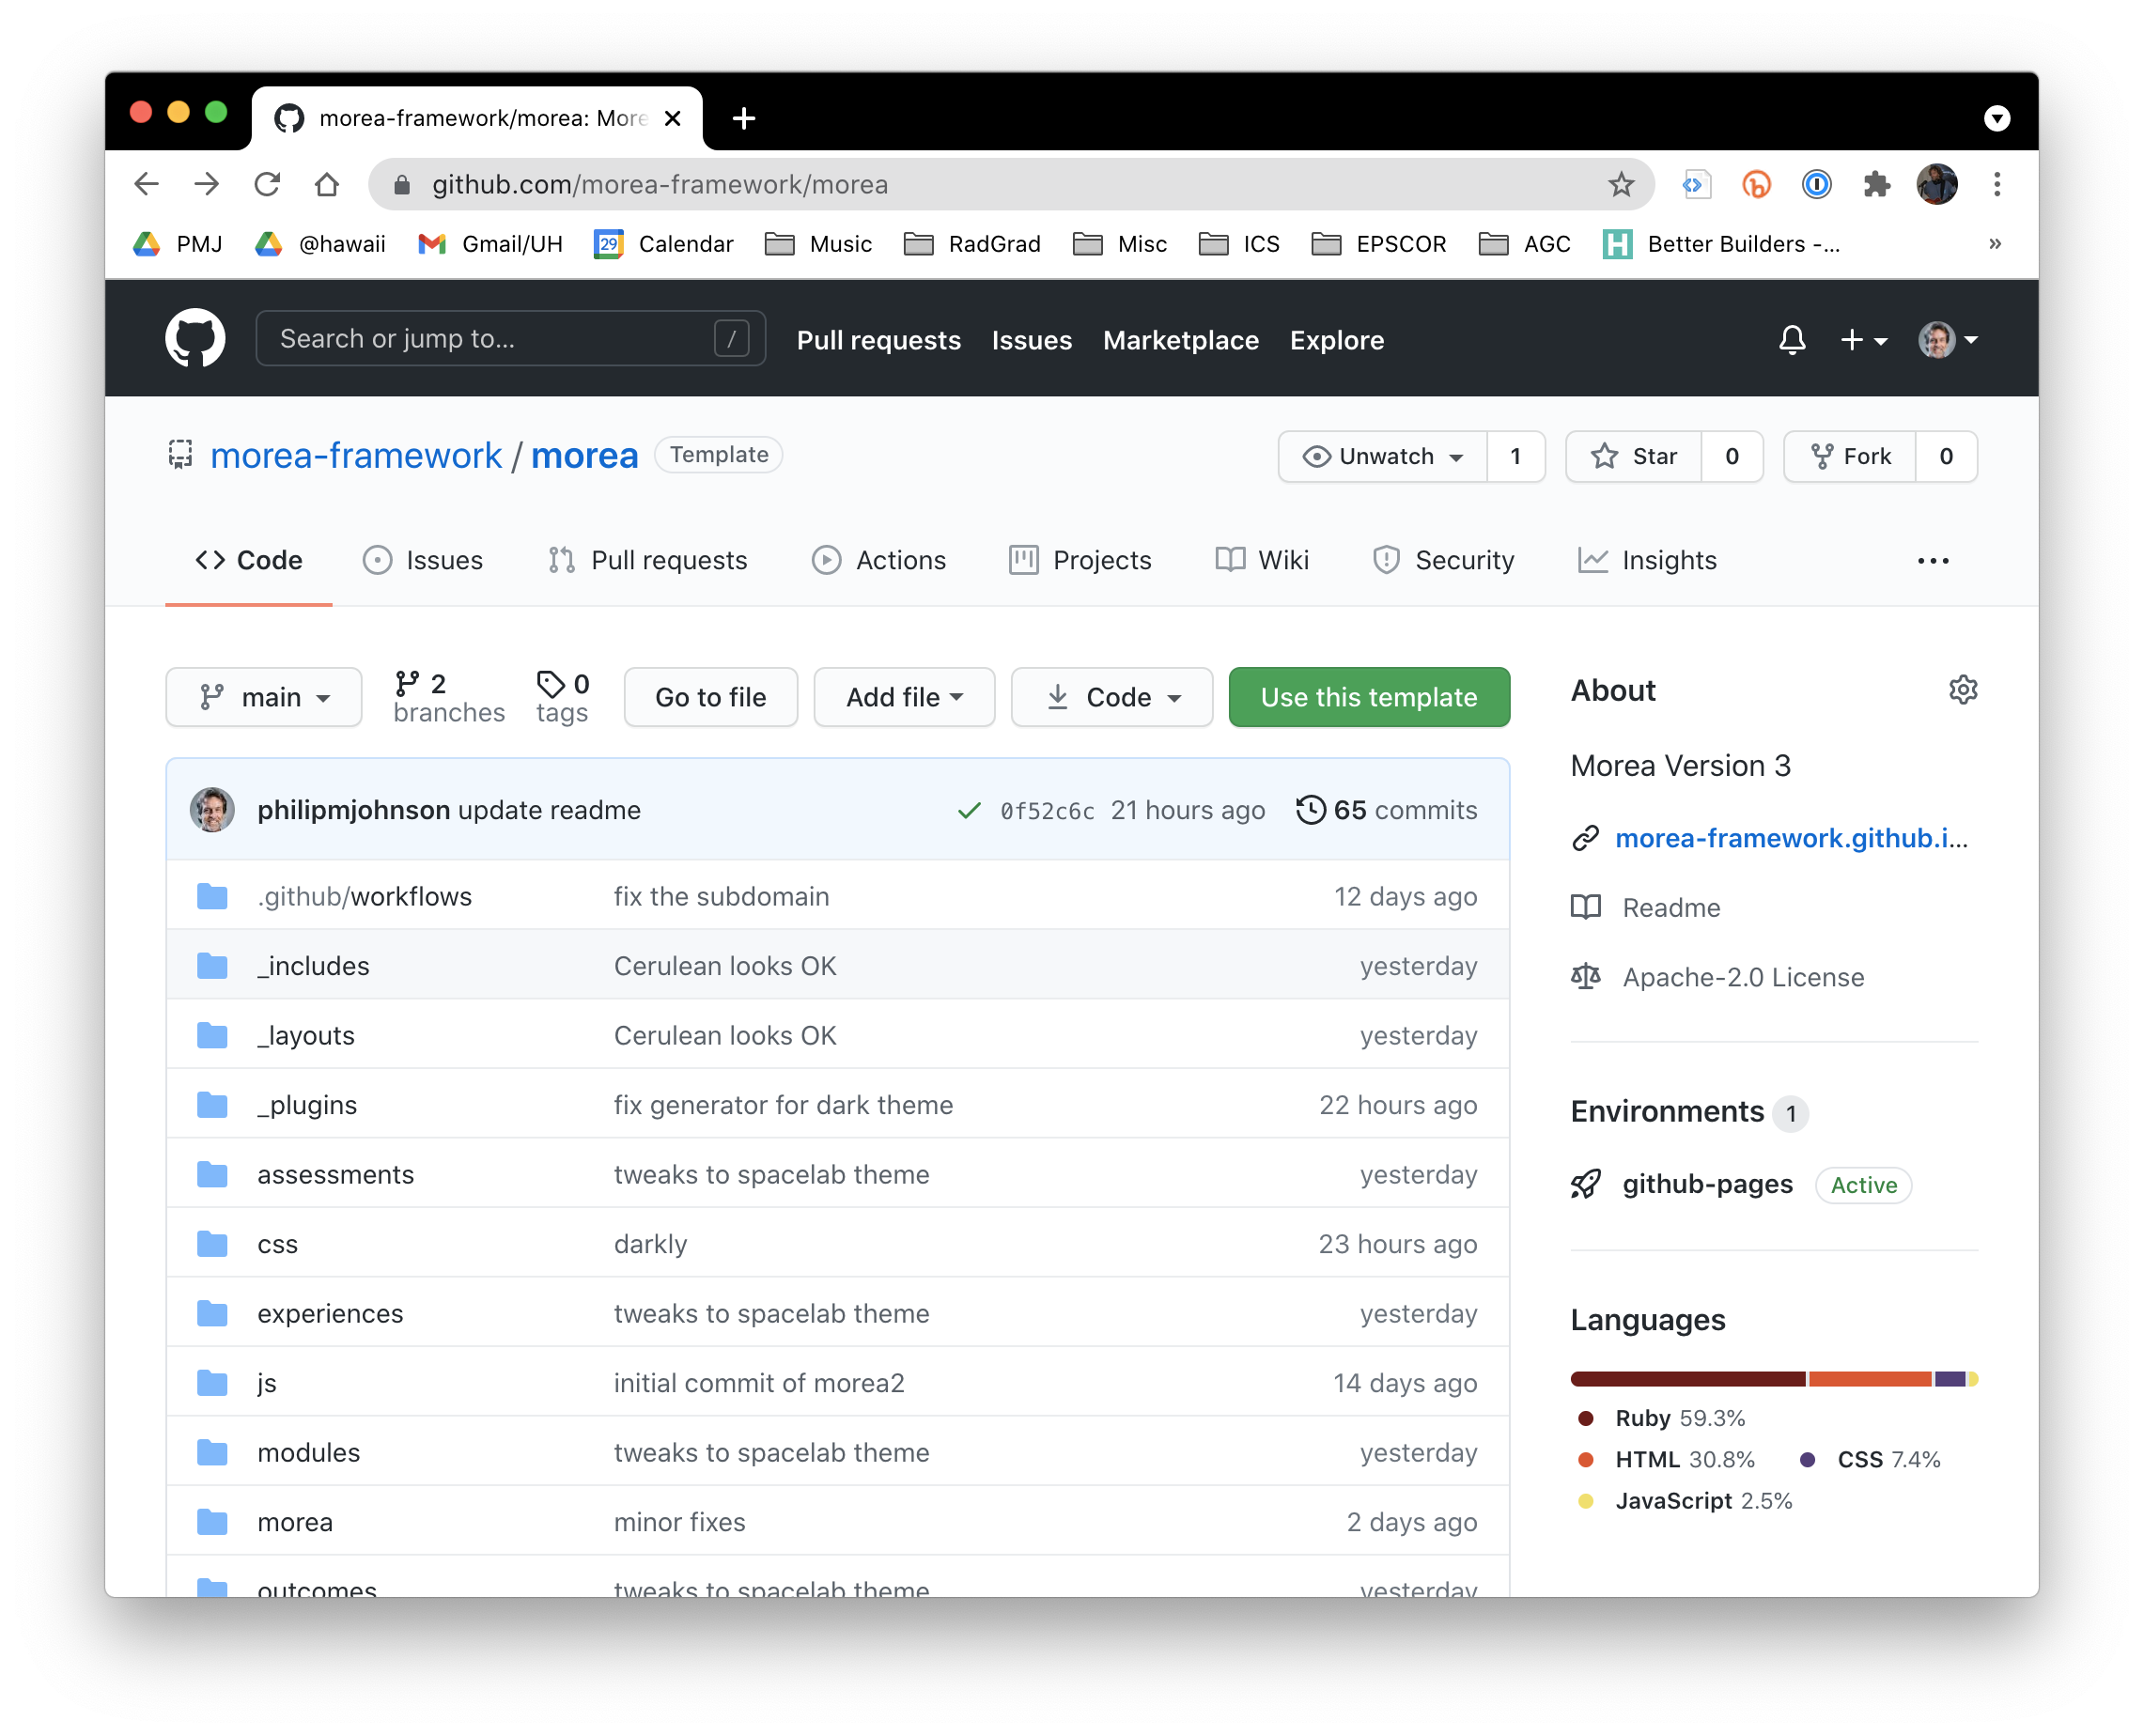The width and height of the screenshot is (2144, 1736).
Task: Open the RadGrad bookmarks folder
Action: (973, 244)
